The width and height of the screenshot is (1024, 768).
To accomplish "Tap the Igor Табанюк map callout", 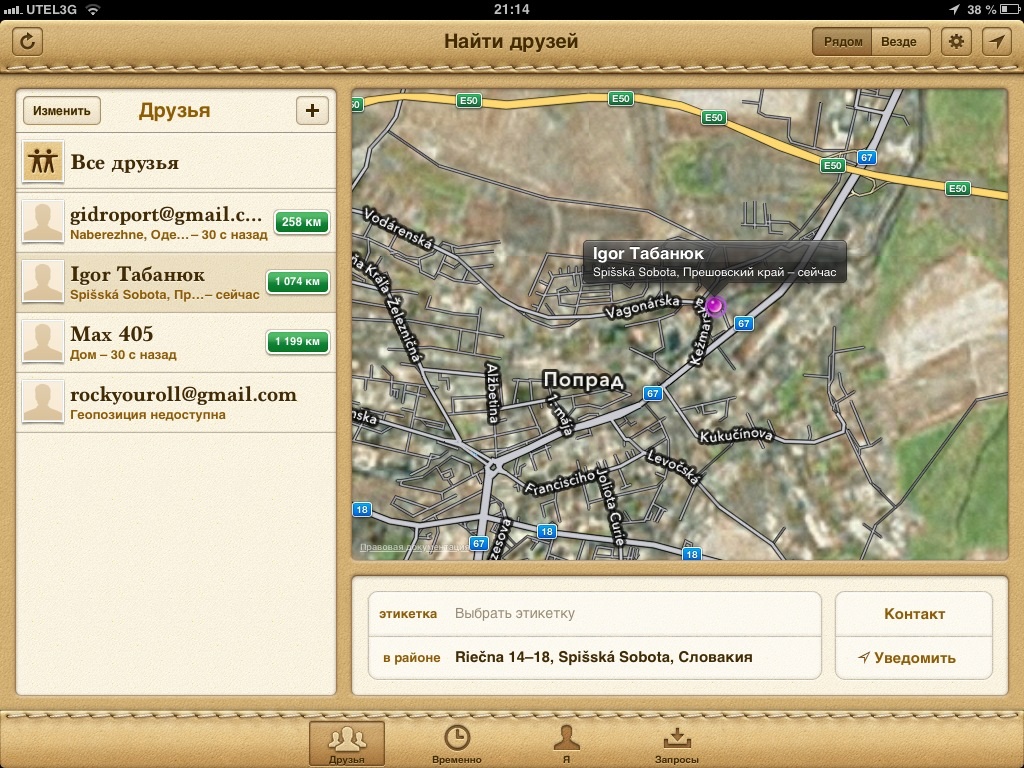I will (714, 261).
